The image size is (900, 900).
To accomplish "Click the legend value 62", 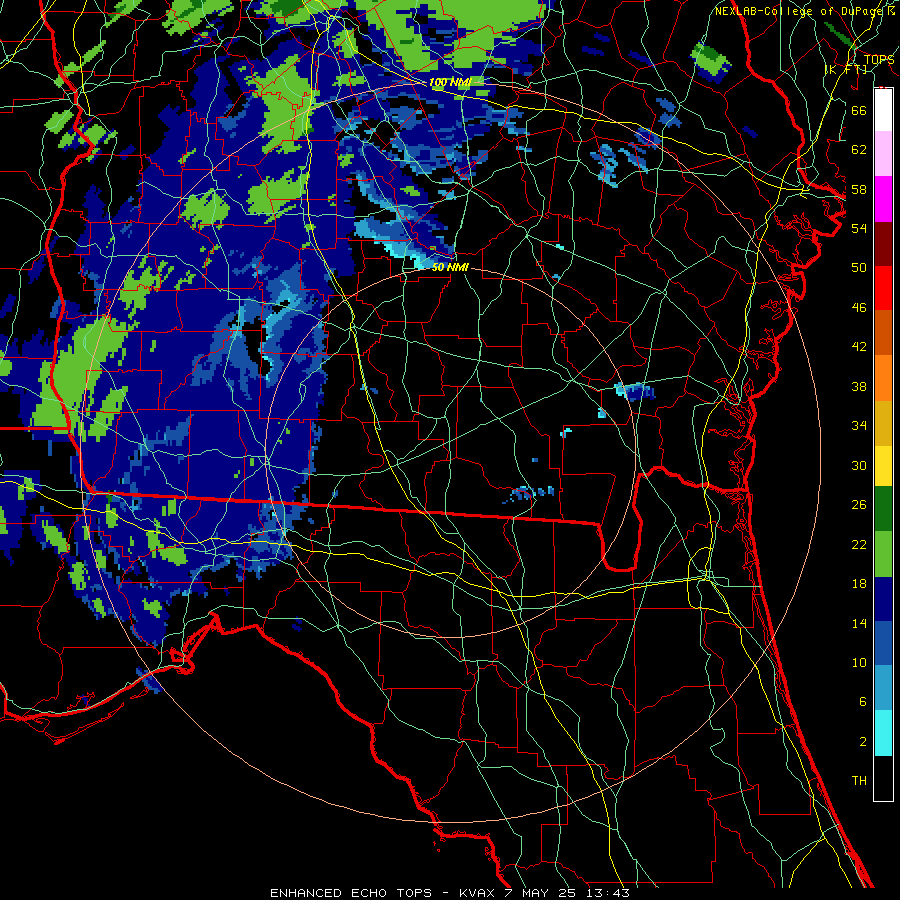I will pyautogui.click(x=859, y=150).
